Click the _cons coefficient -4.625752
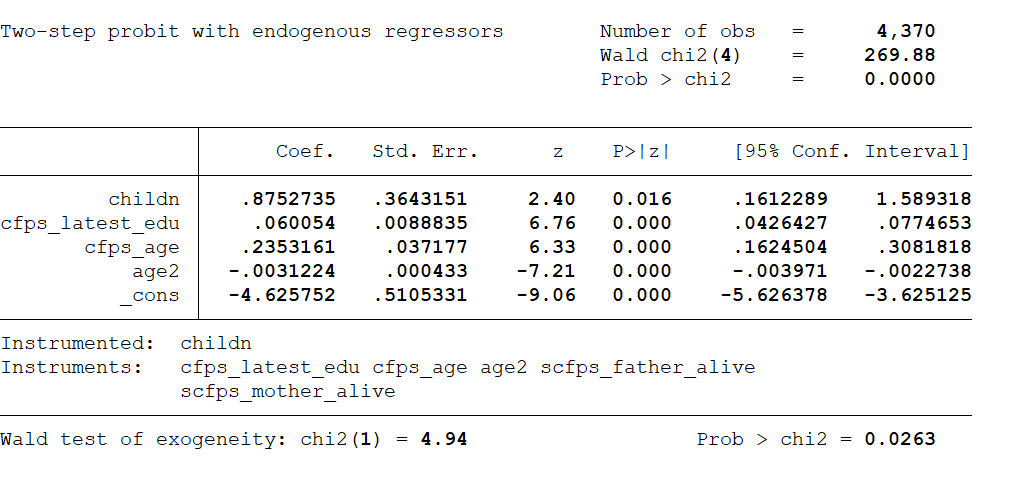This screenshot has height=483, width=1024. [x=282, y=295]
